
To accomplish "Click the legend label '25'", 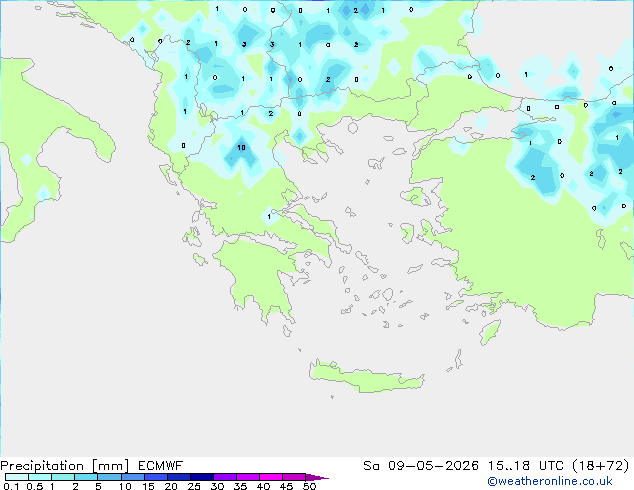I will (x=194, y=486).
